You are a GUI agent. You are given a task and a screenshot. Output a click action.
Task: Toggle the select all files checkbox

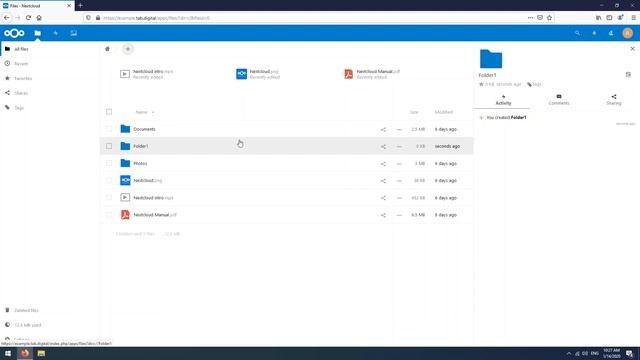pyautogui.click(x=109, y=112)
